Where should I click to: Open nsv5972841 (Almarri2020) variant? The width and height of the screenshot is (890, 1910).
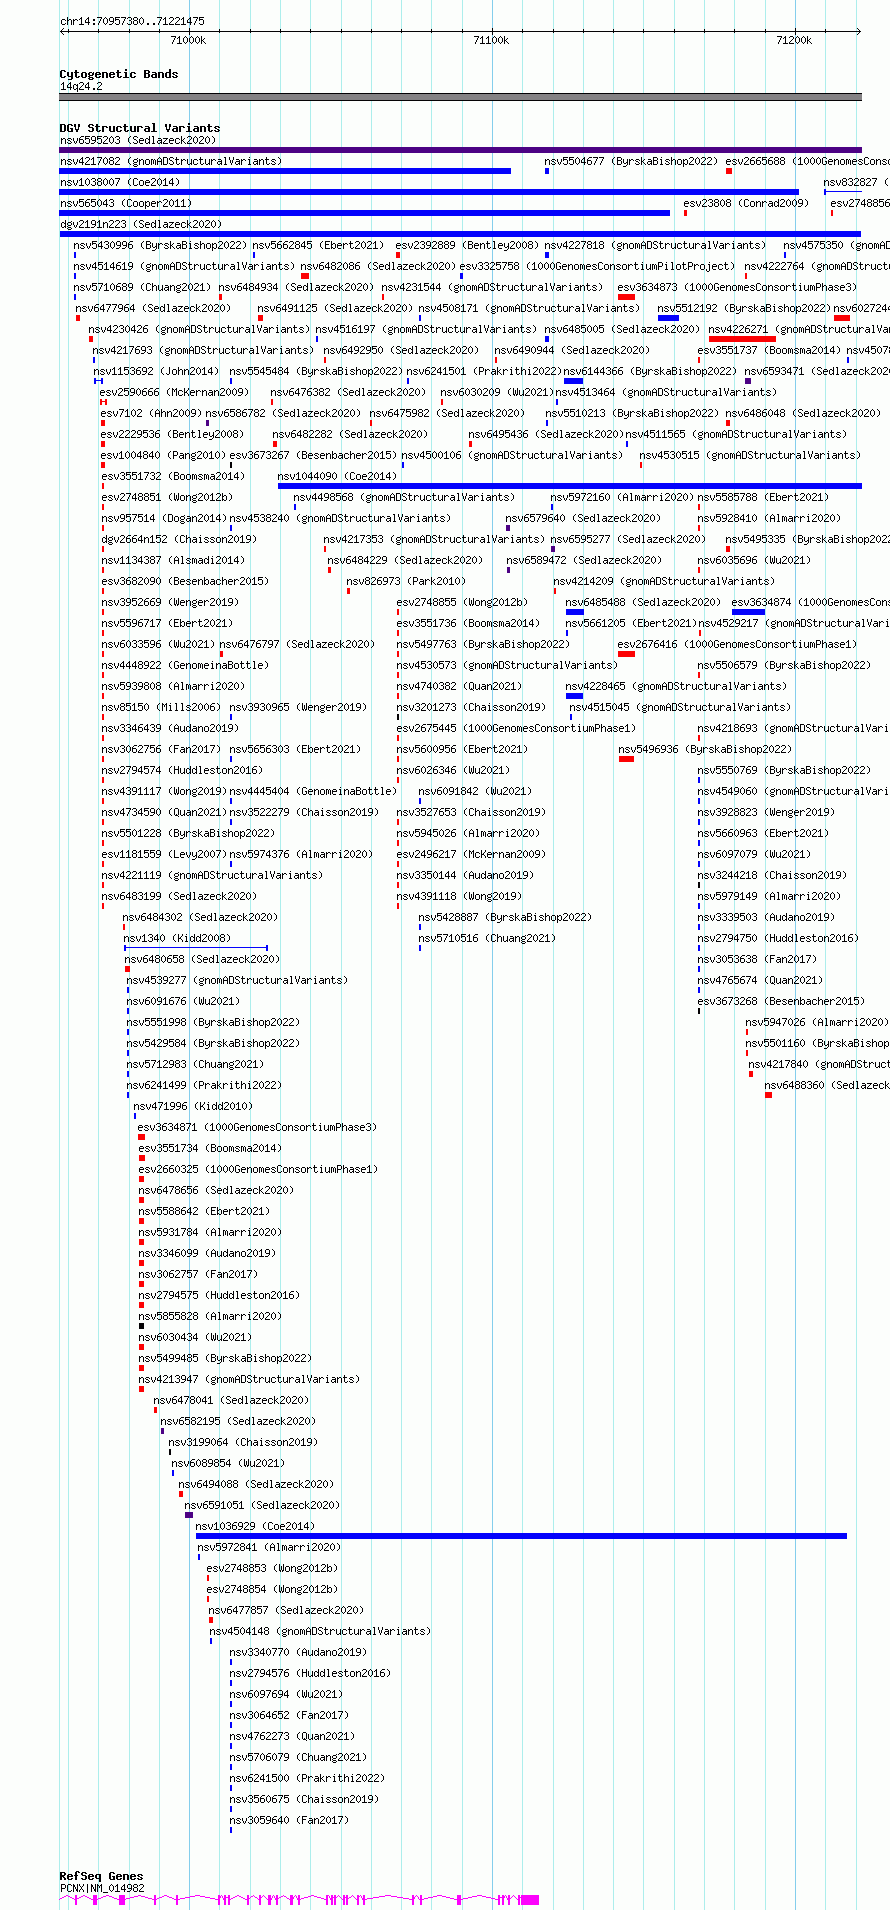268,1547
